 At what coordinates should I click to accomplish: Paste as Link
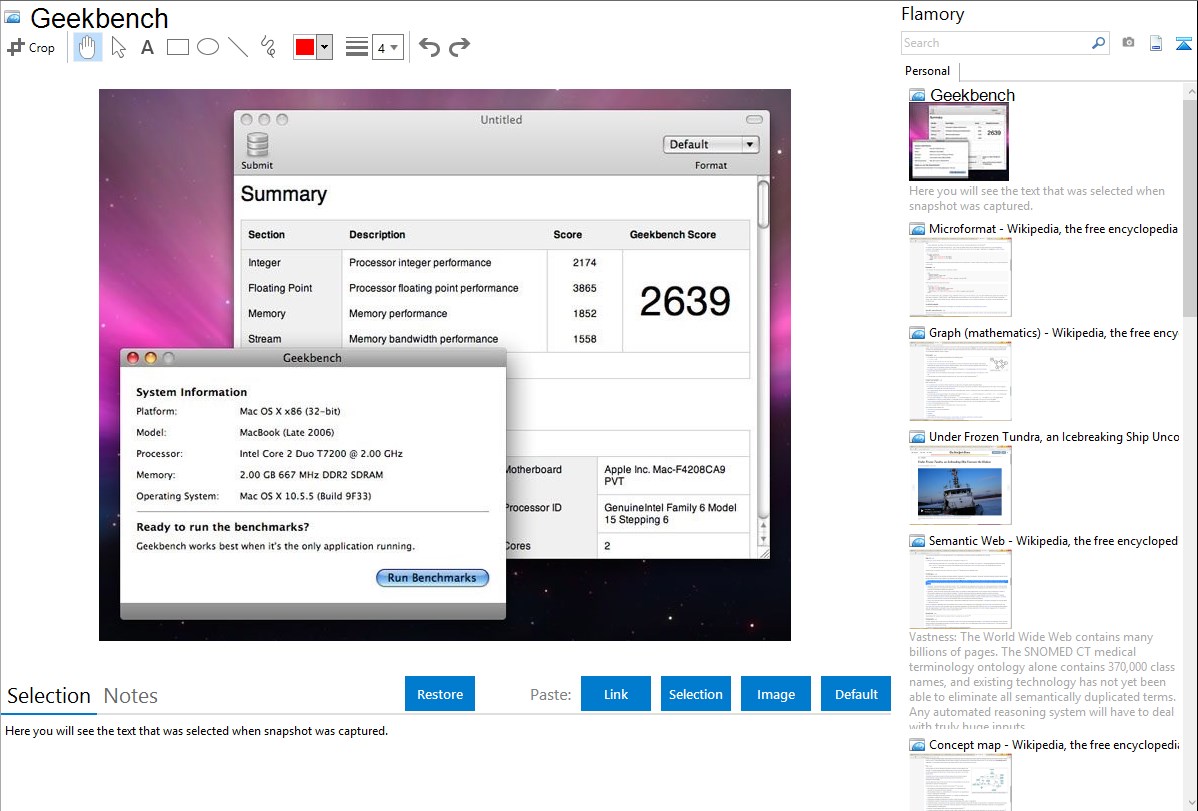pos(616,694)
